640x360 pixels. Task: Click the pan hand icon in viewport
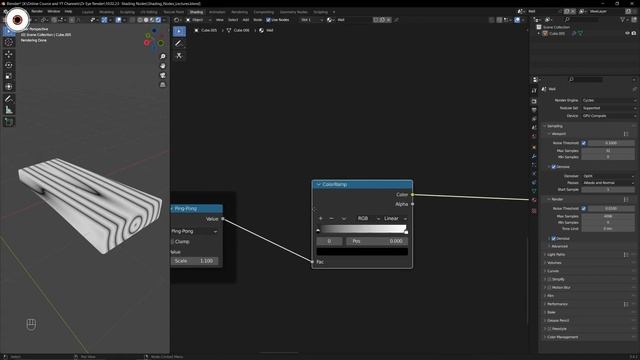[x=163, y=66]
